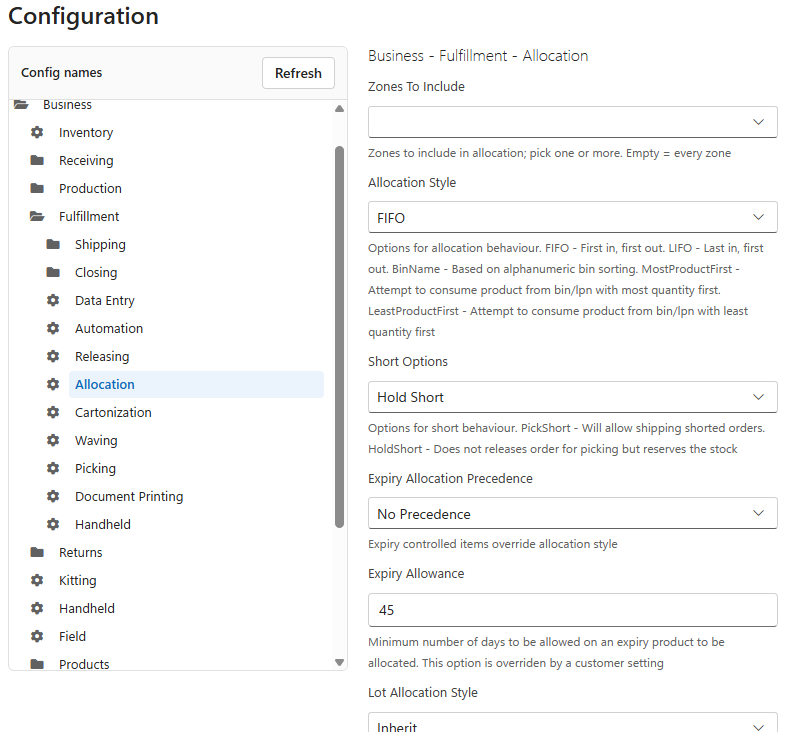Select the Inventory config item
Image resolution: width=788 pixels, height=732 pixels.
86,132
